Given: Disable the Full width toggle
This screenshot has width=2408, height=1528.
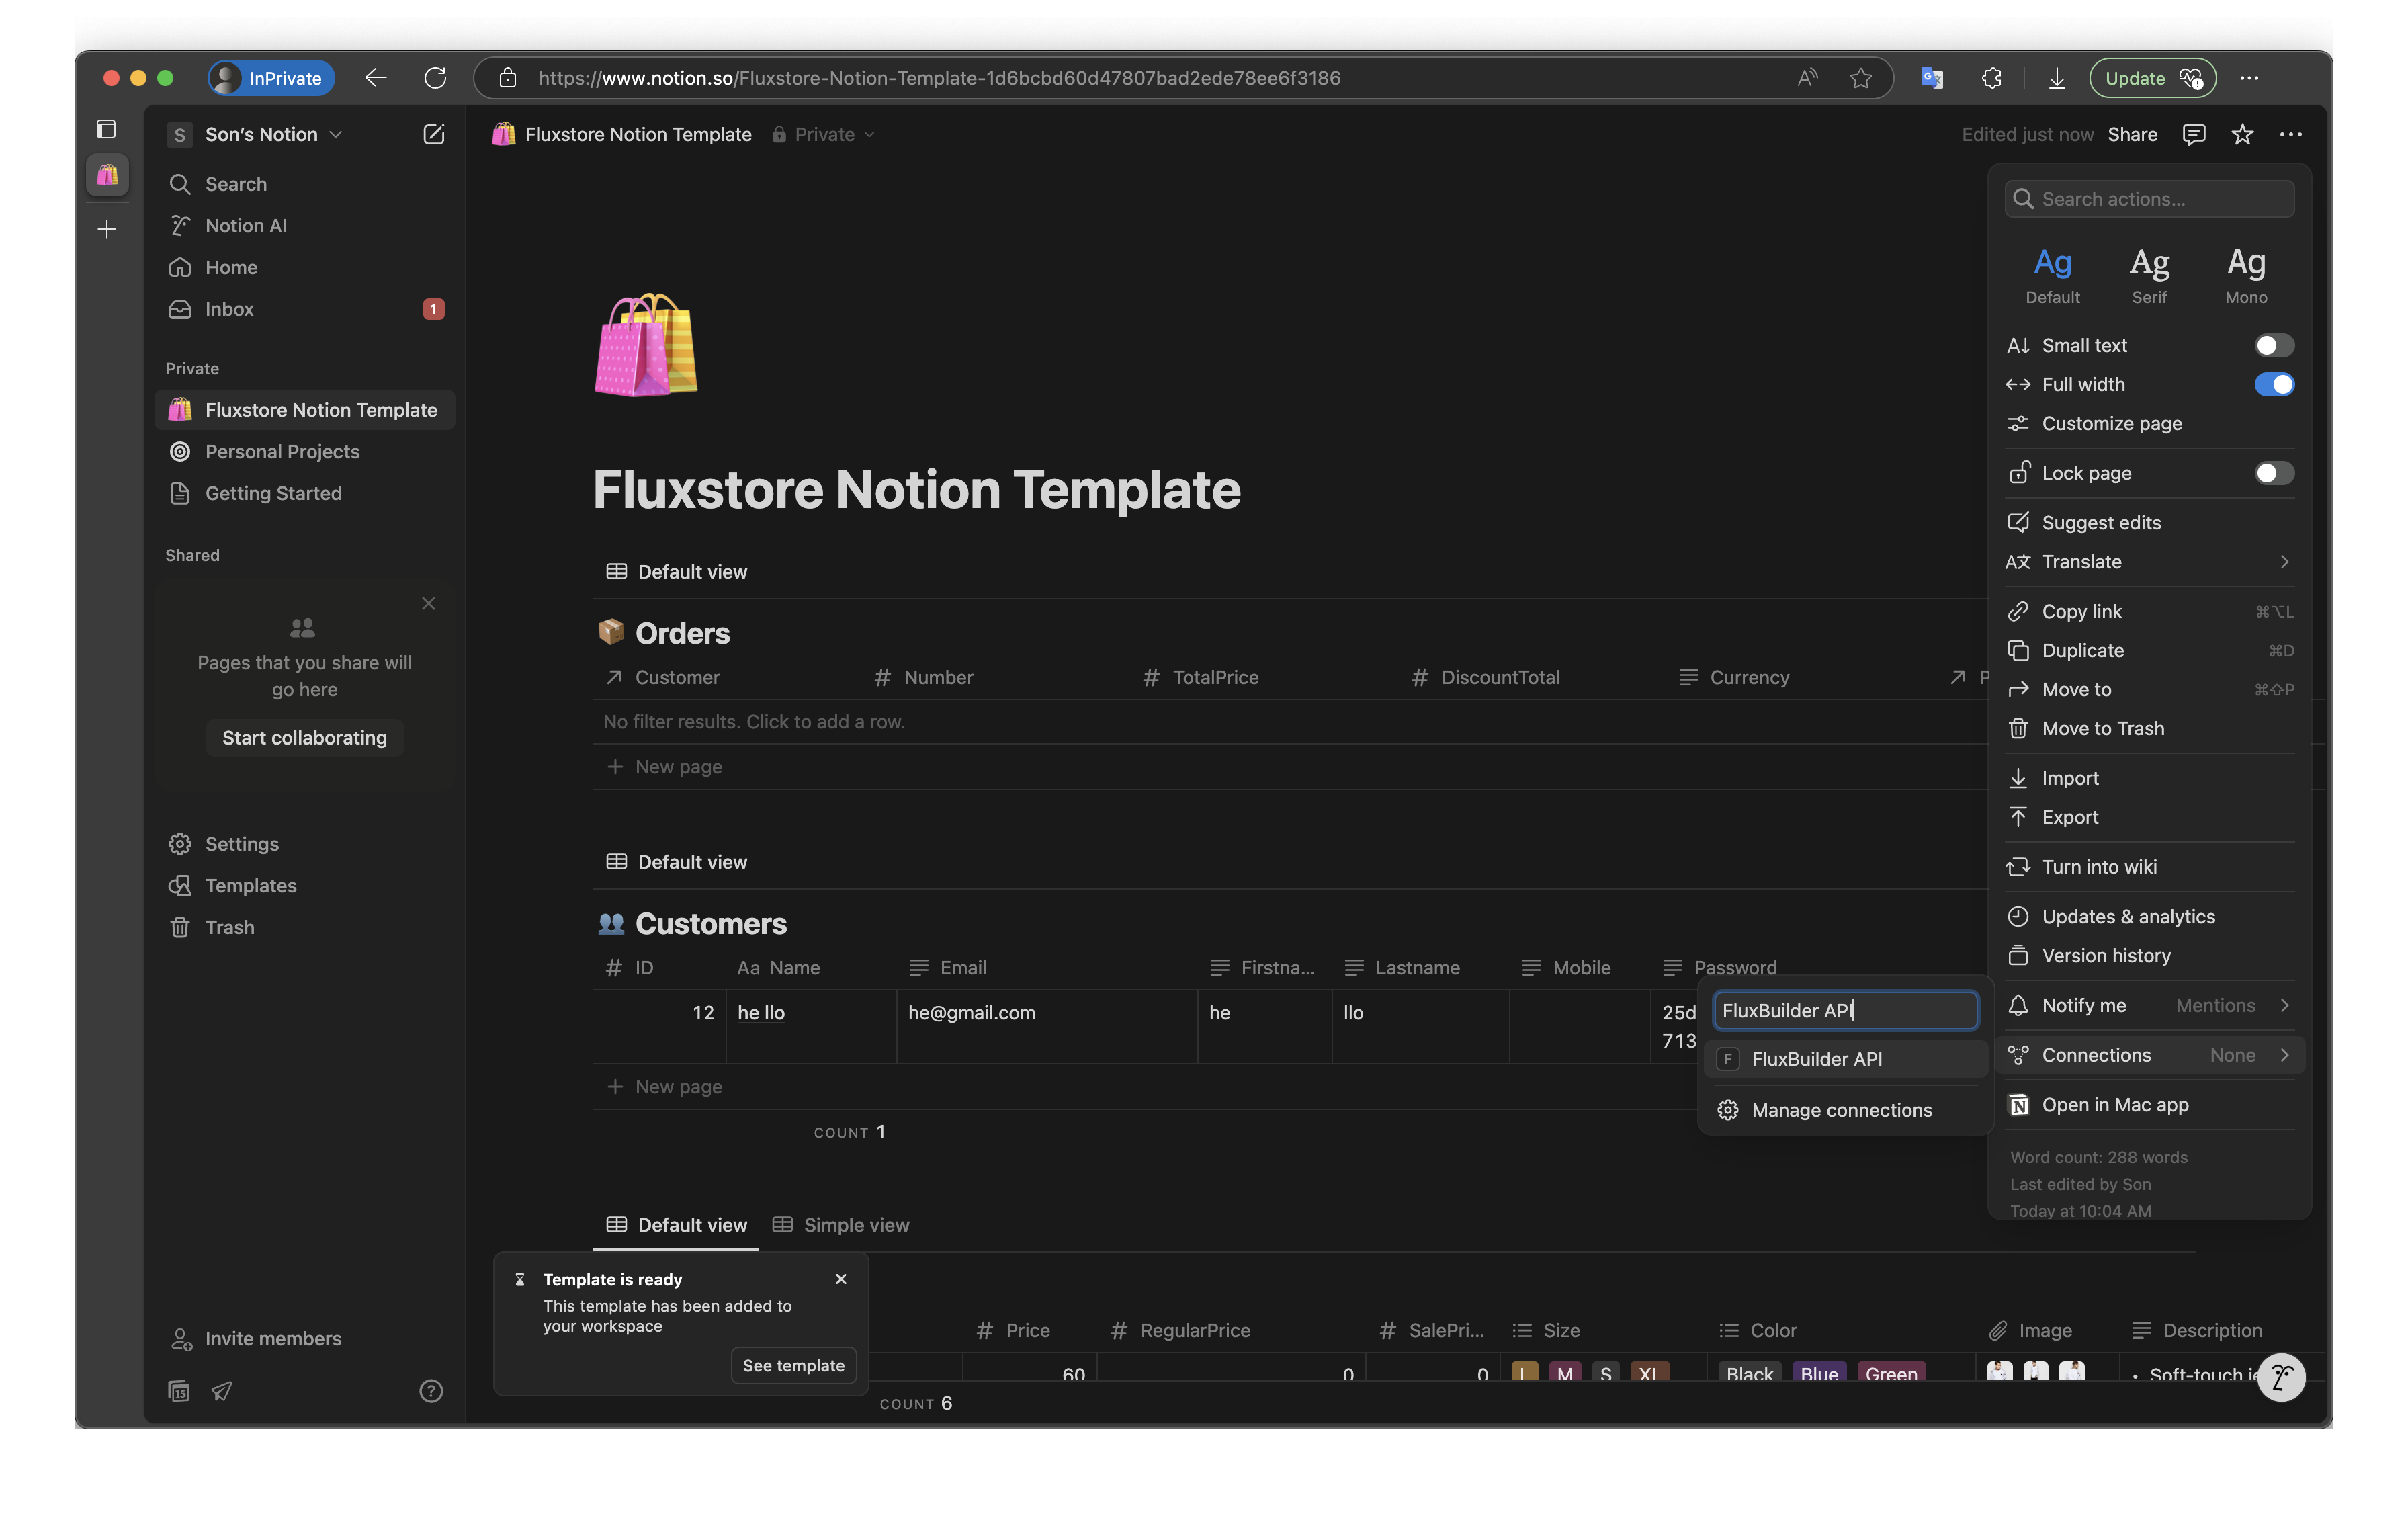Looking at the screenshot, I should [x=2274, y=384].
